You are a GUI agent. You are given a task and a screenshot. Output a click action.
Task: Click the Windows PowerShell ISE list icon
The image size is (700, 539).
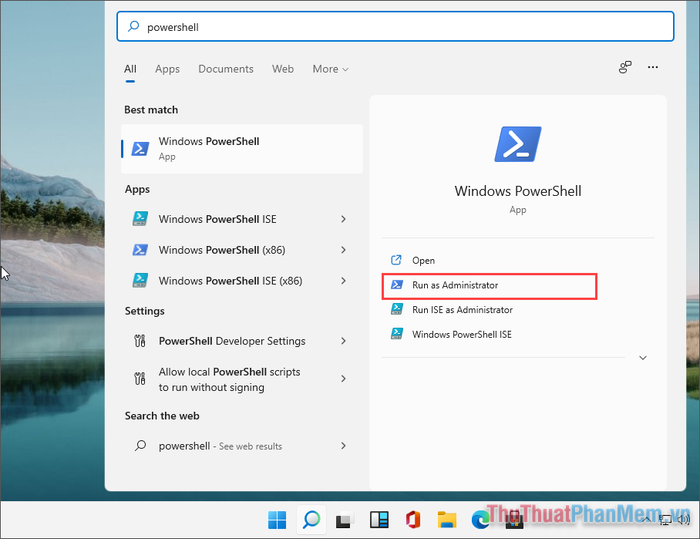[140, 219]
